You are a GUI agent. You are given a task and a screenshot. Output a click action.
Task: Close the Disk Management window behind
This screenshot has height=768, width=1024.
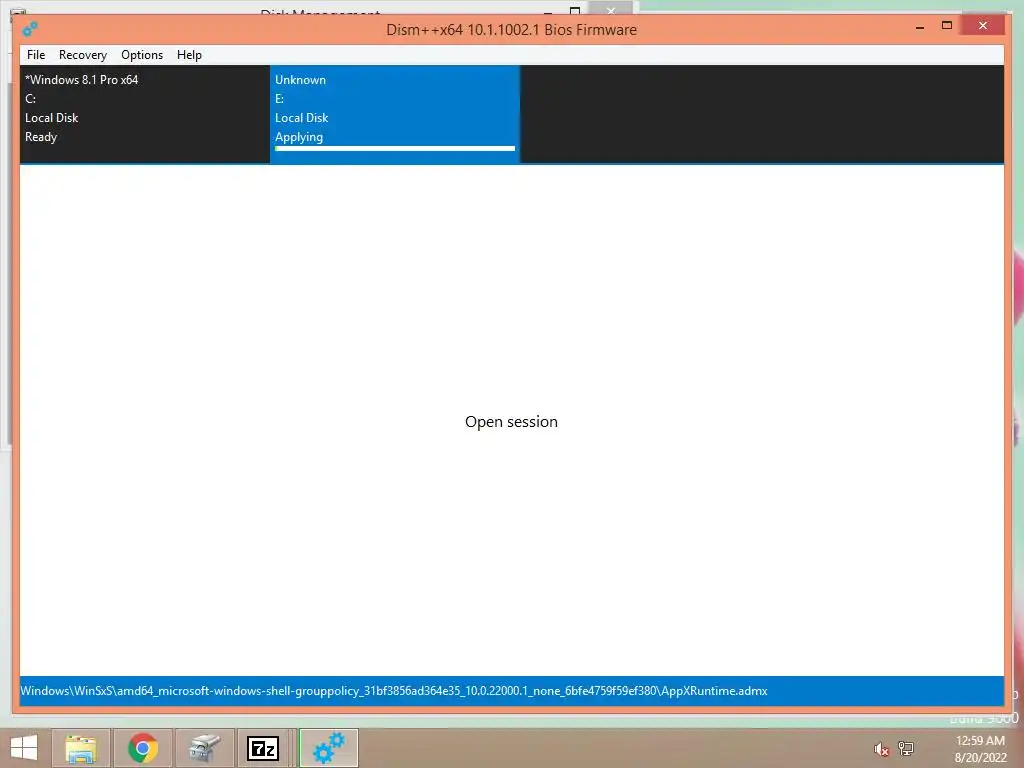tap(611, 9)
